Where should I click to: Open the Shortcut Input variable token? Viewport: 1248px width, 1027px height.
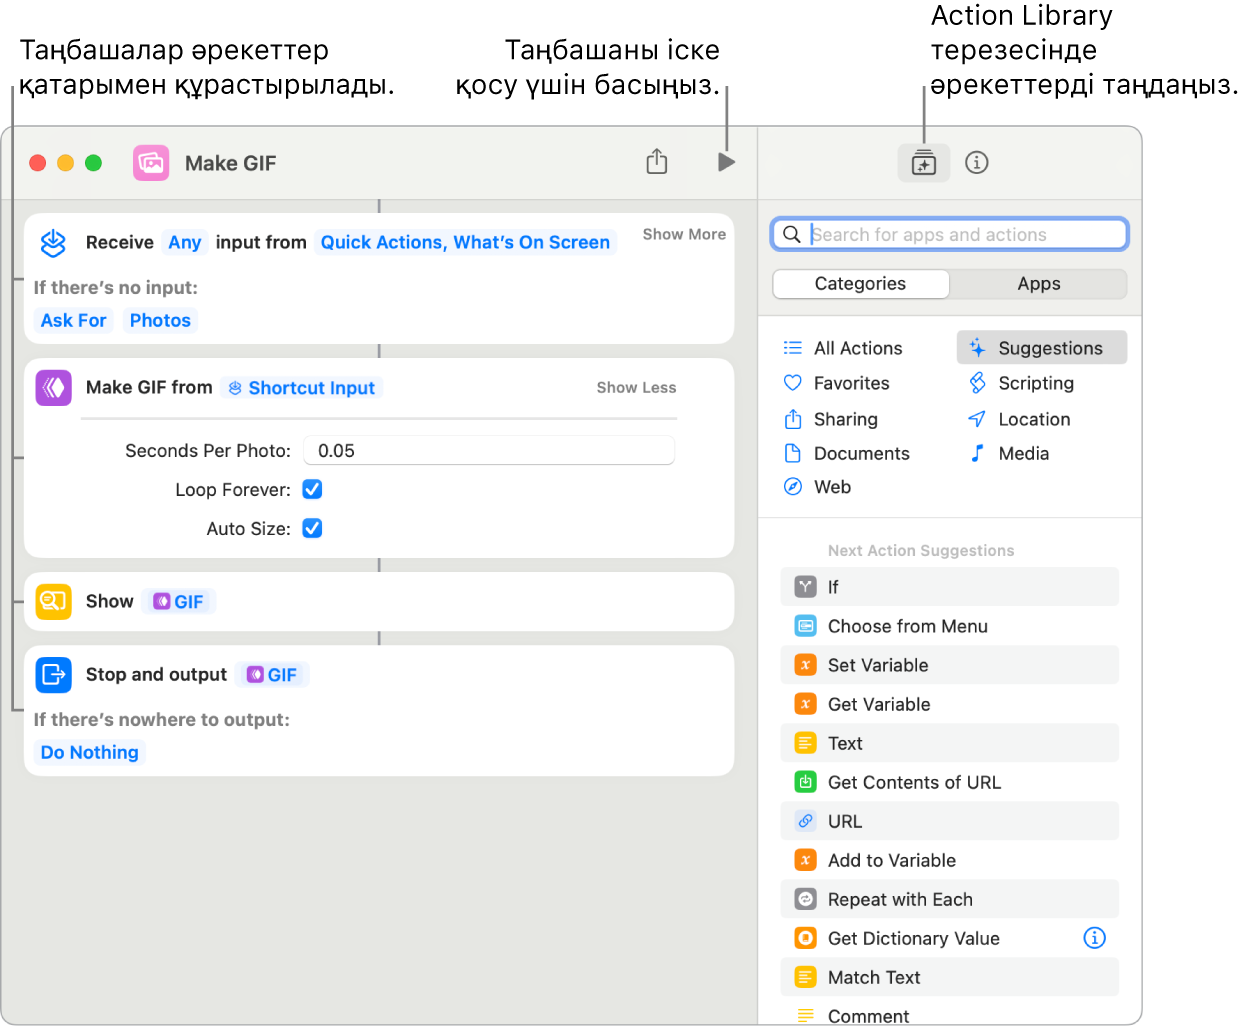[302, 388]
